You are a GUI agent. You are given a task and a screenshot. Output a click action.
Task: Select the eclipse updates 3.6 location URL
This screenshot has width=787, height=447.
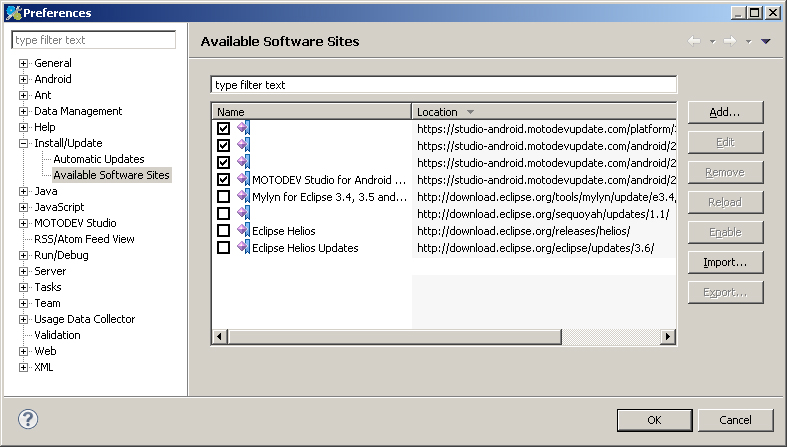tap(536, 248)
